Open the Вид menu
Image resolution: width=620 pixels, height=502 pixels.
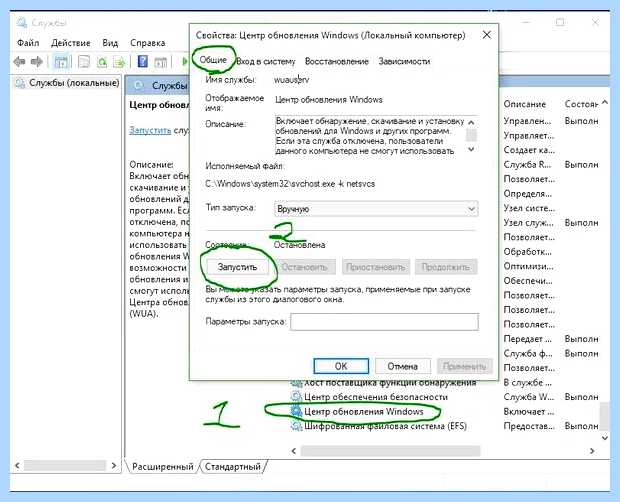click(110, 43)
